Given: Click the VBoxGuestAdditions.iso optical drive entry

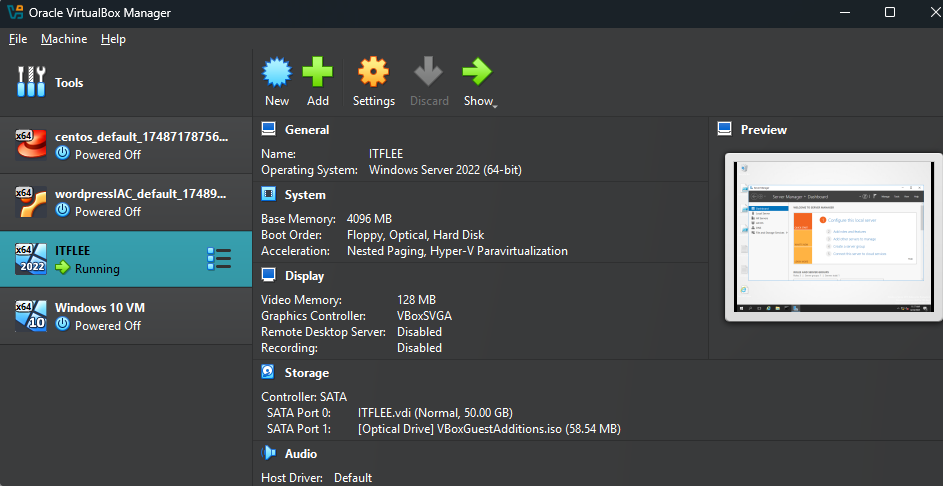Looking at the screenshot, I should point(489,429).
